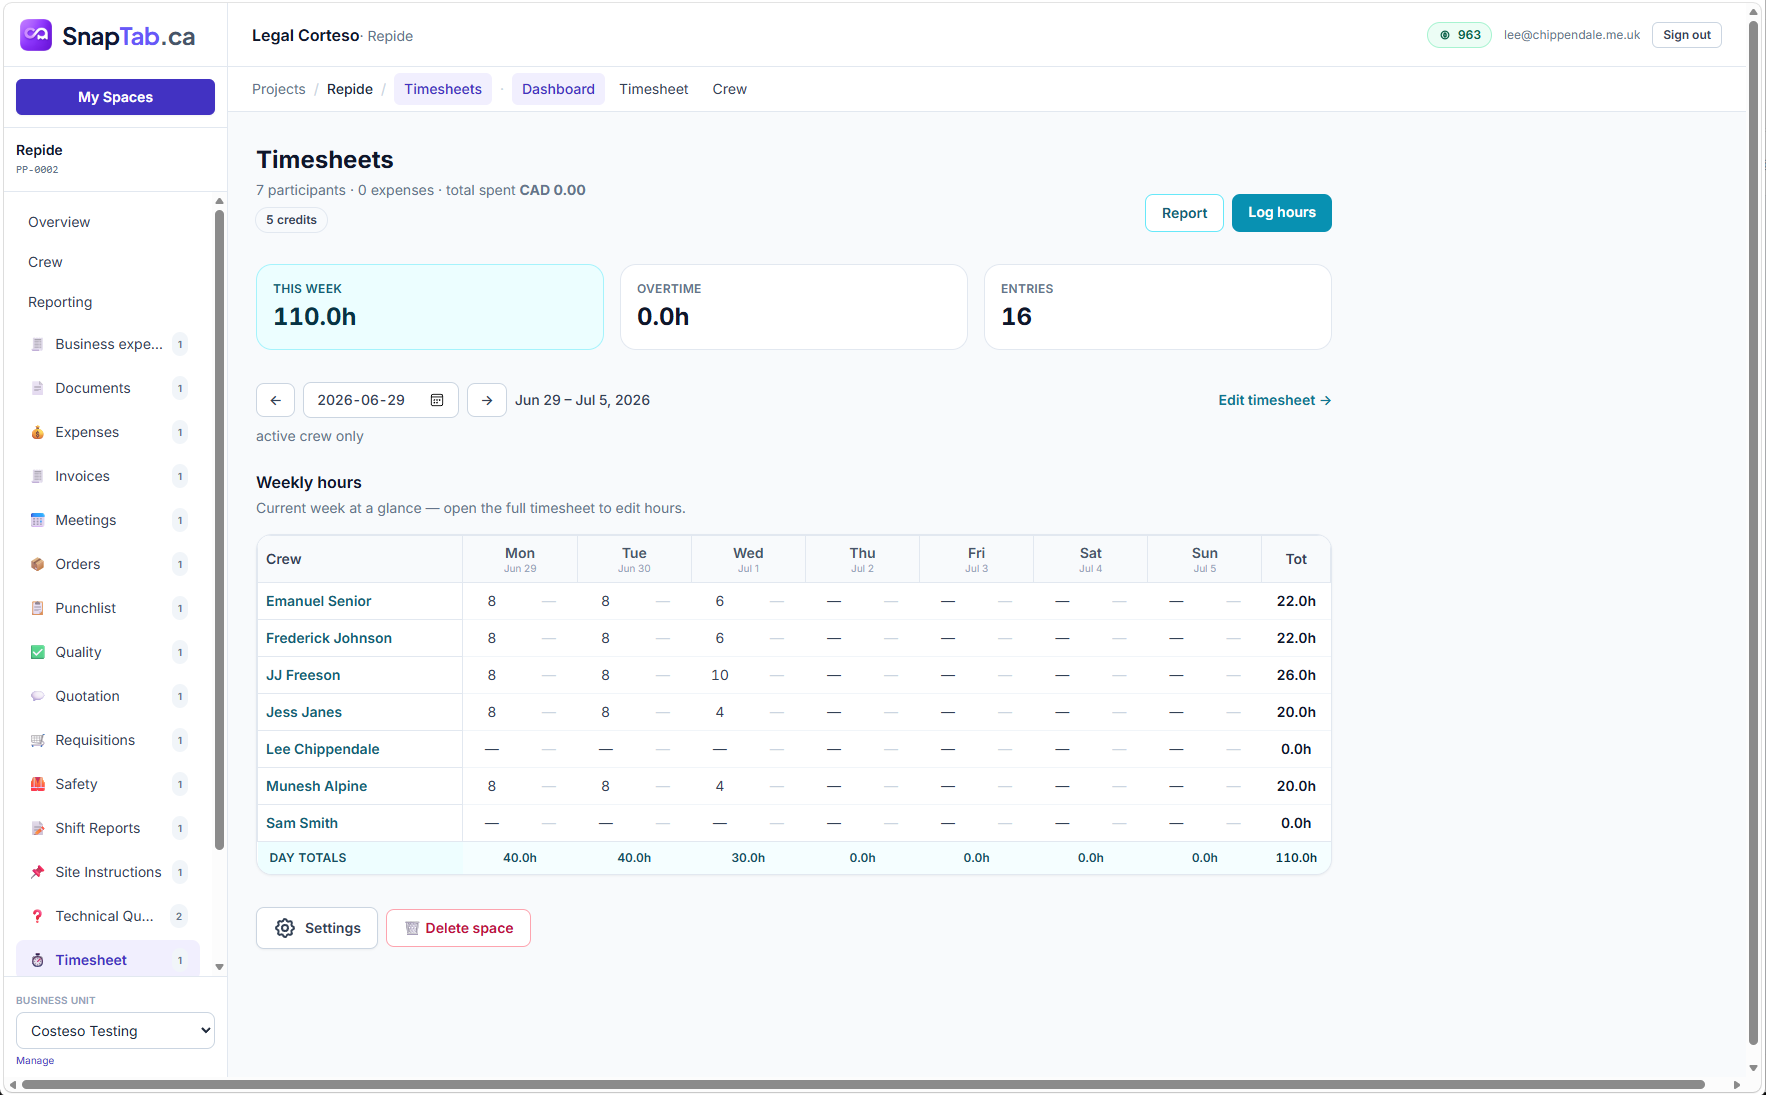
Task: Click the sidebar scroll down arrow
Action: coord(219,967)
